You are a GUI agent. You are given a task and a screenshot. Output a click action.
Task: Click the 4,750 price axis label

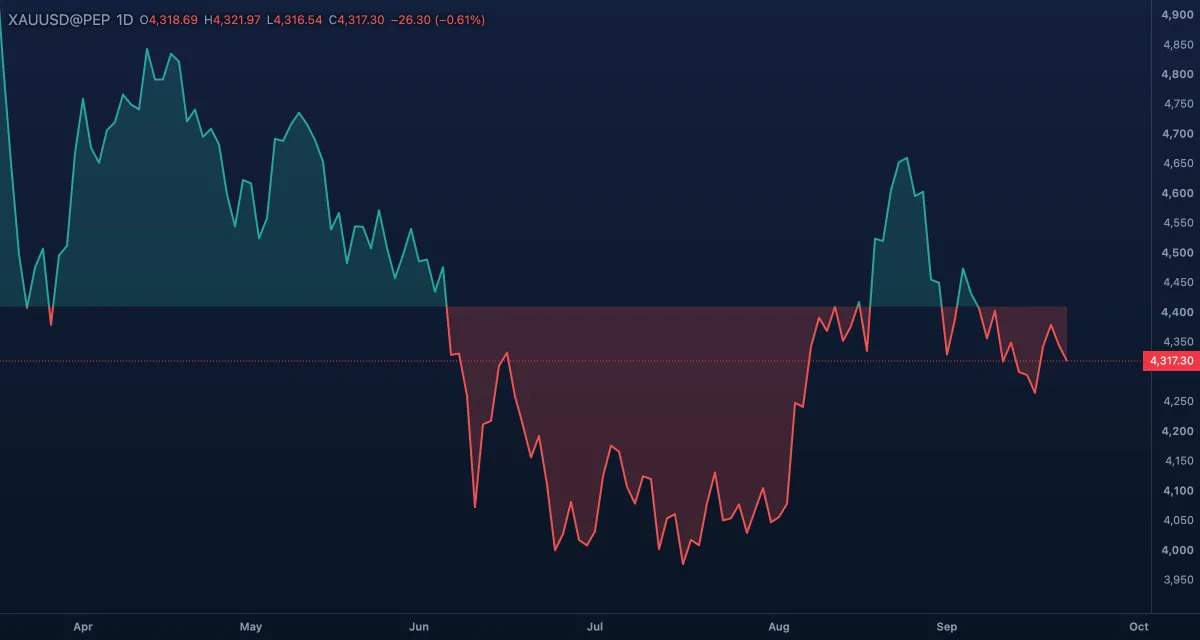(x=1177, y=104)
